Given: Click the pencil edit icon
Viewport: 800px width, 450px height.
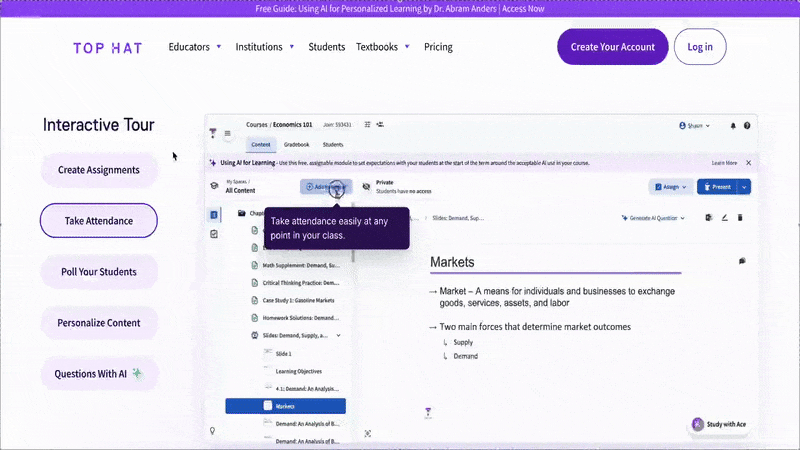Looking at the screenshot, I should [724, 218].
